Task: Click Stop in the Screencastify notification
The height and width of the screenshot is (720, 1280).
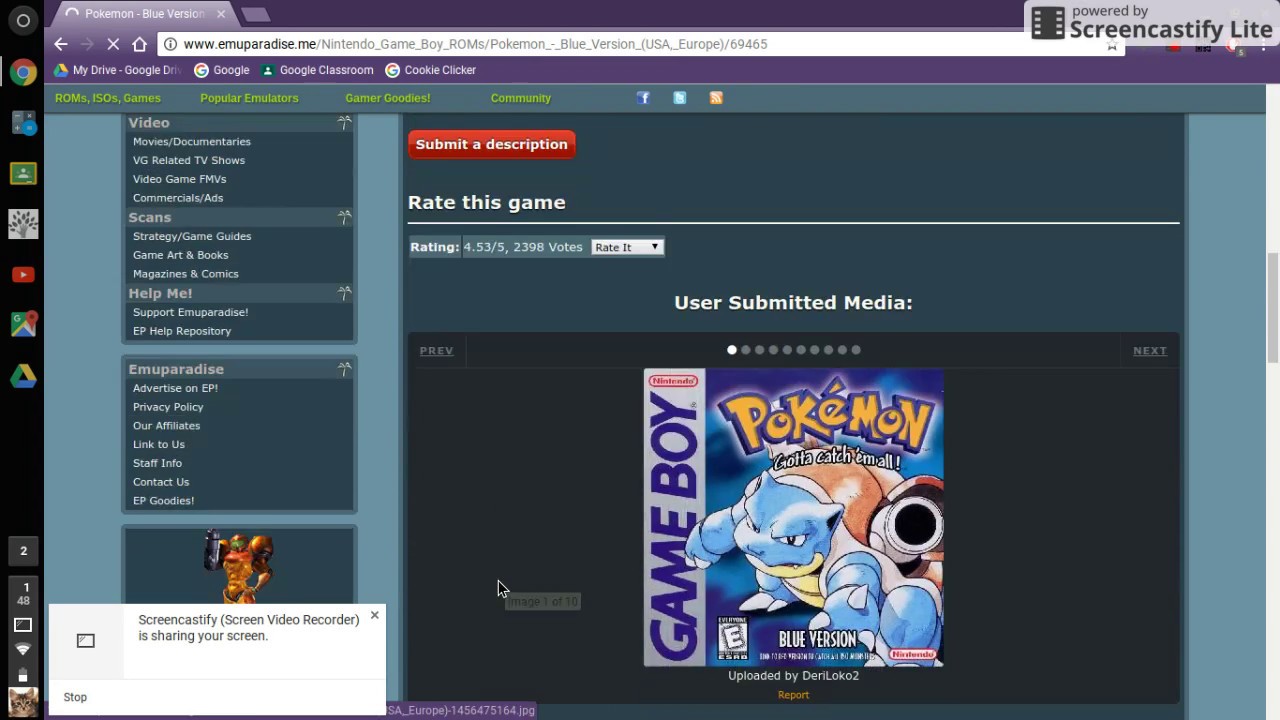Action: click(75, 697)
